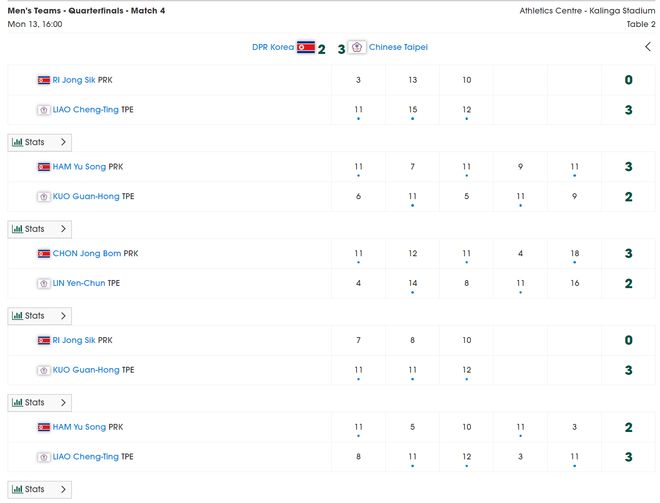Click the flag beside first RI Jong Sik
The height and width of the screenshot is (503, 660).
[x=44, y=80]
